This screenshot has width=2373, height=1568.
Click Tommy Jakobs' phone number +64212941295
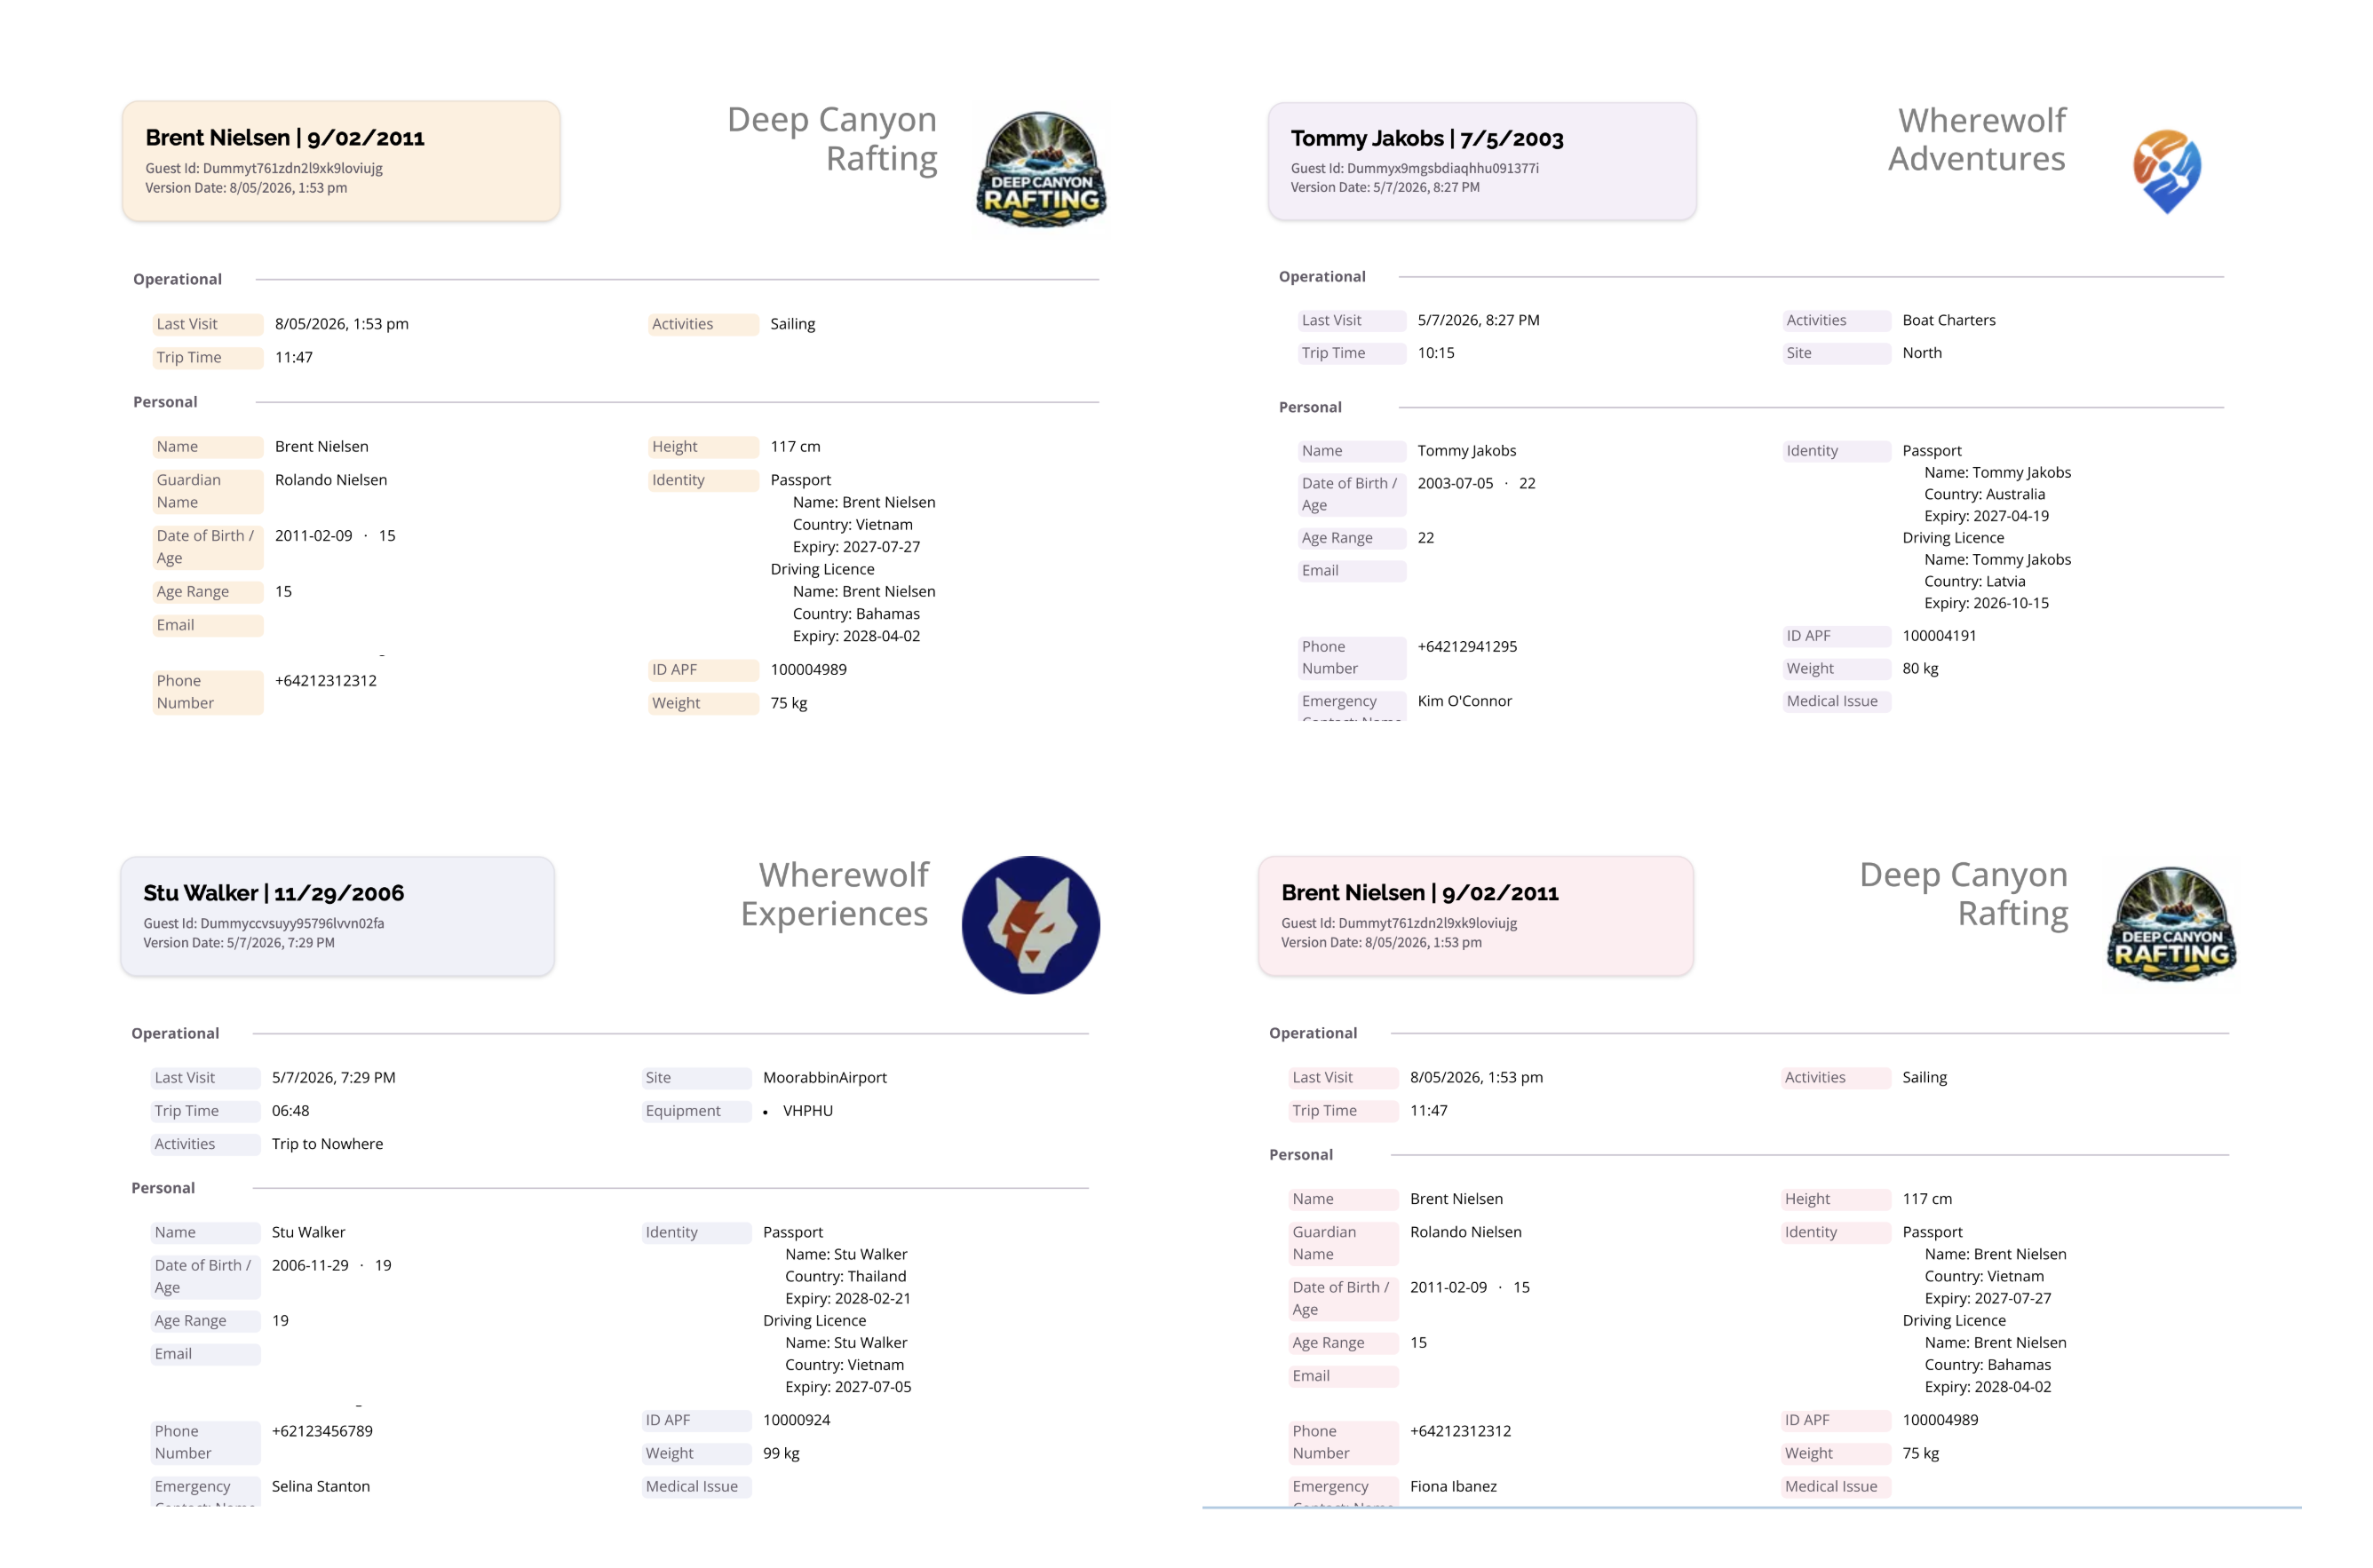[x=1467, y=647]
